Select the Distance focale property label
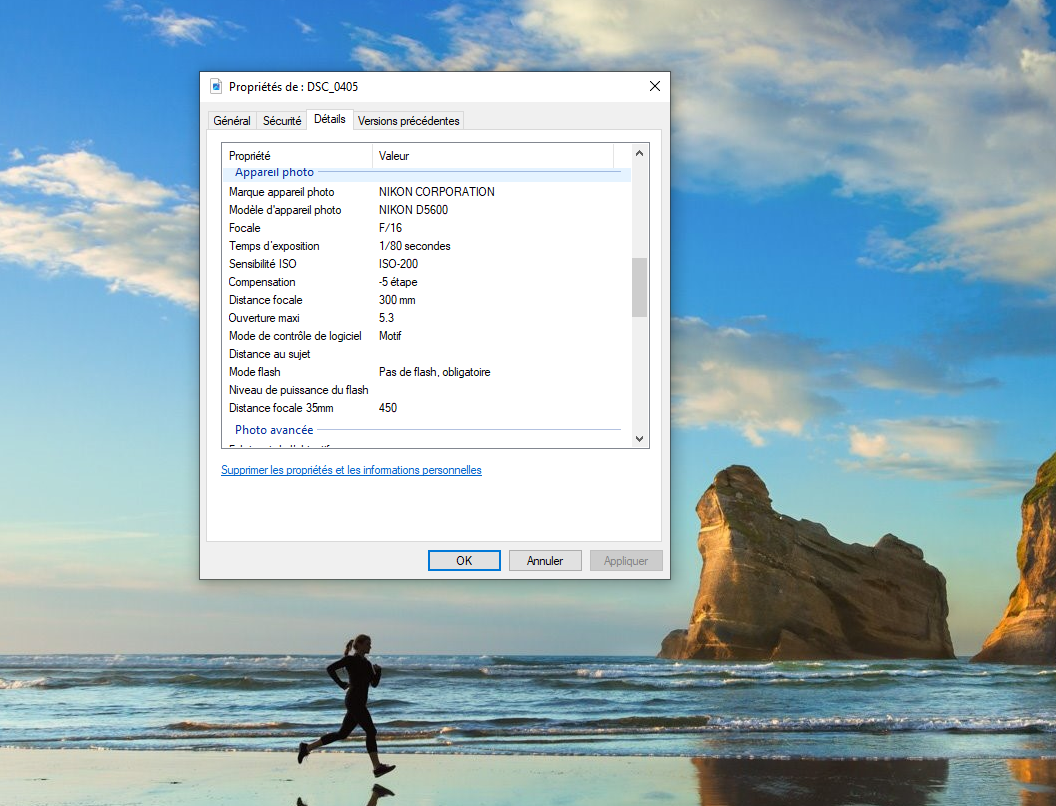 pyautogui.click(x=265, y=300)
